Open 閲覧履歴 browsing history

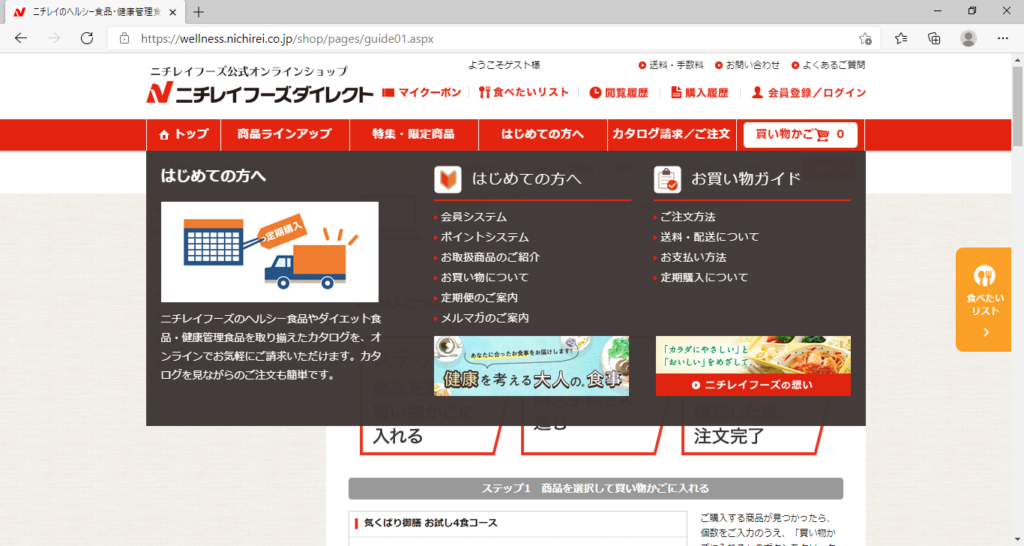click(619, 93)
